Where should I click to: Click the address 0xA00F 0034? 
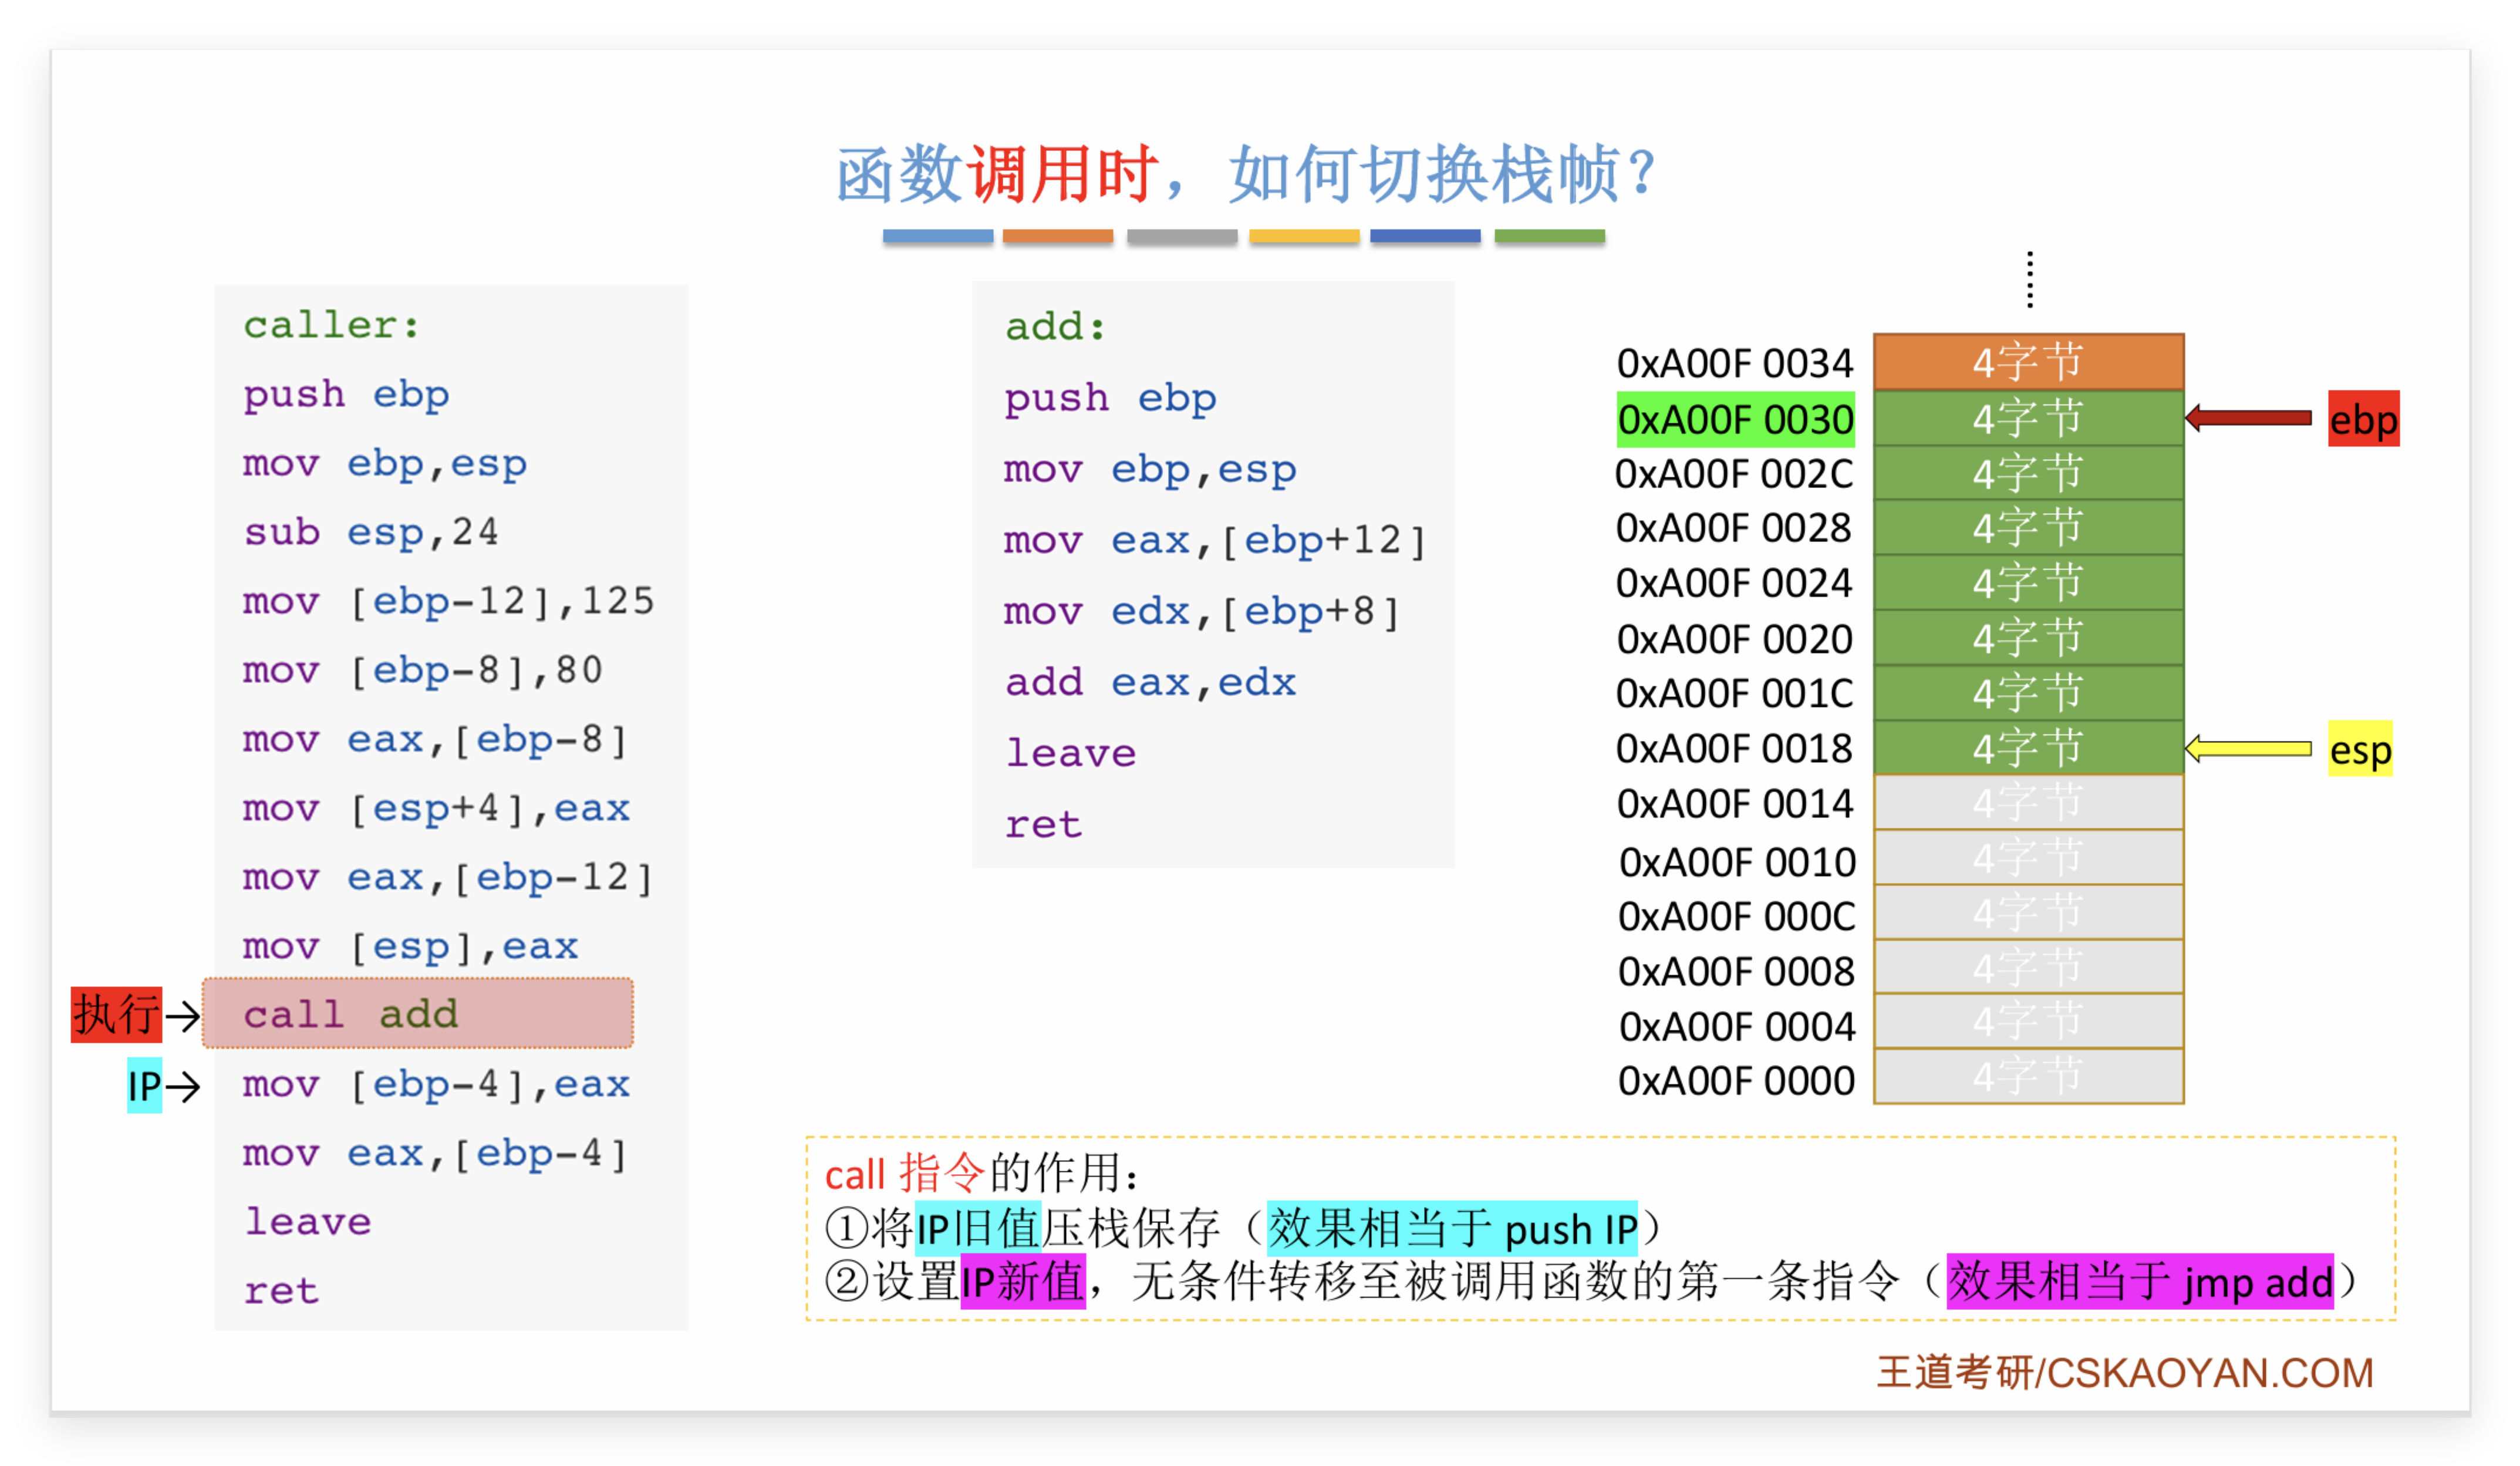1735,363
